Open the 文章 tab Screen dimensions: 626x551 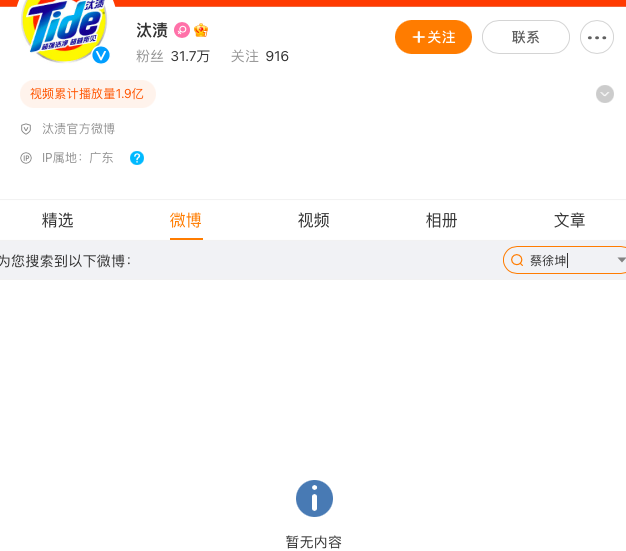coord(570,220)
